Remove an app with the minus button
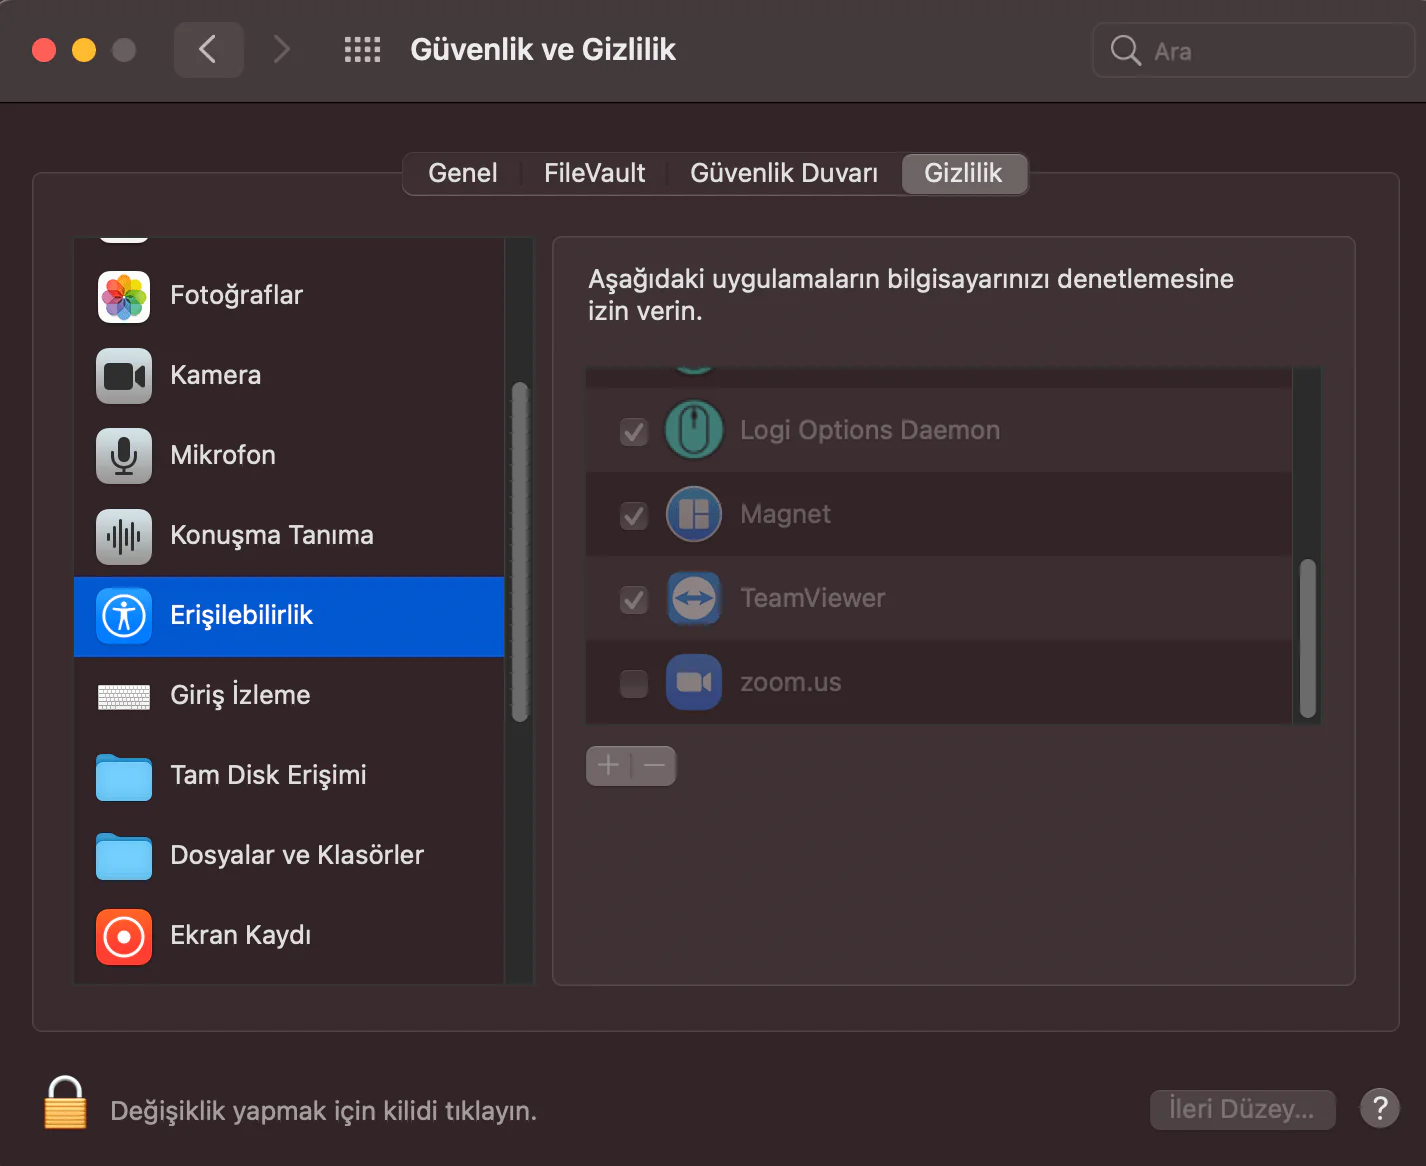 (x=654, y=766)
